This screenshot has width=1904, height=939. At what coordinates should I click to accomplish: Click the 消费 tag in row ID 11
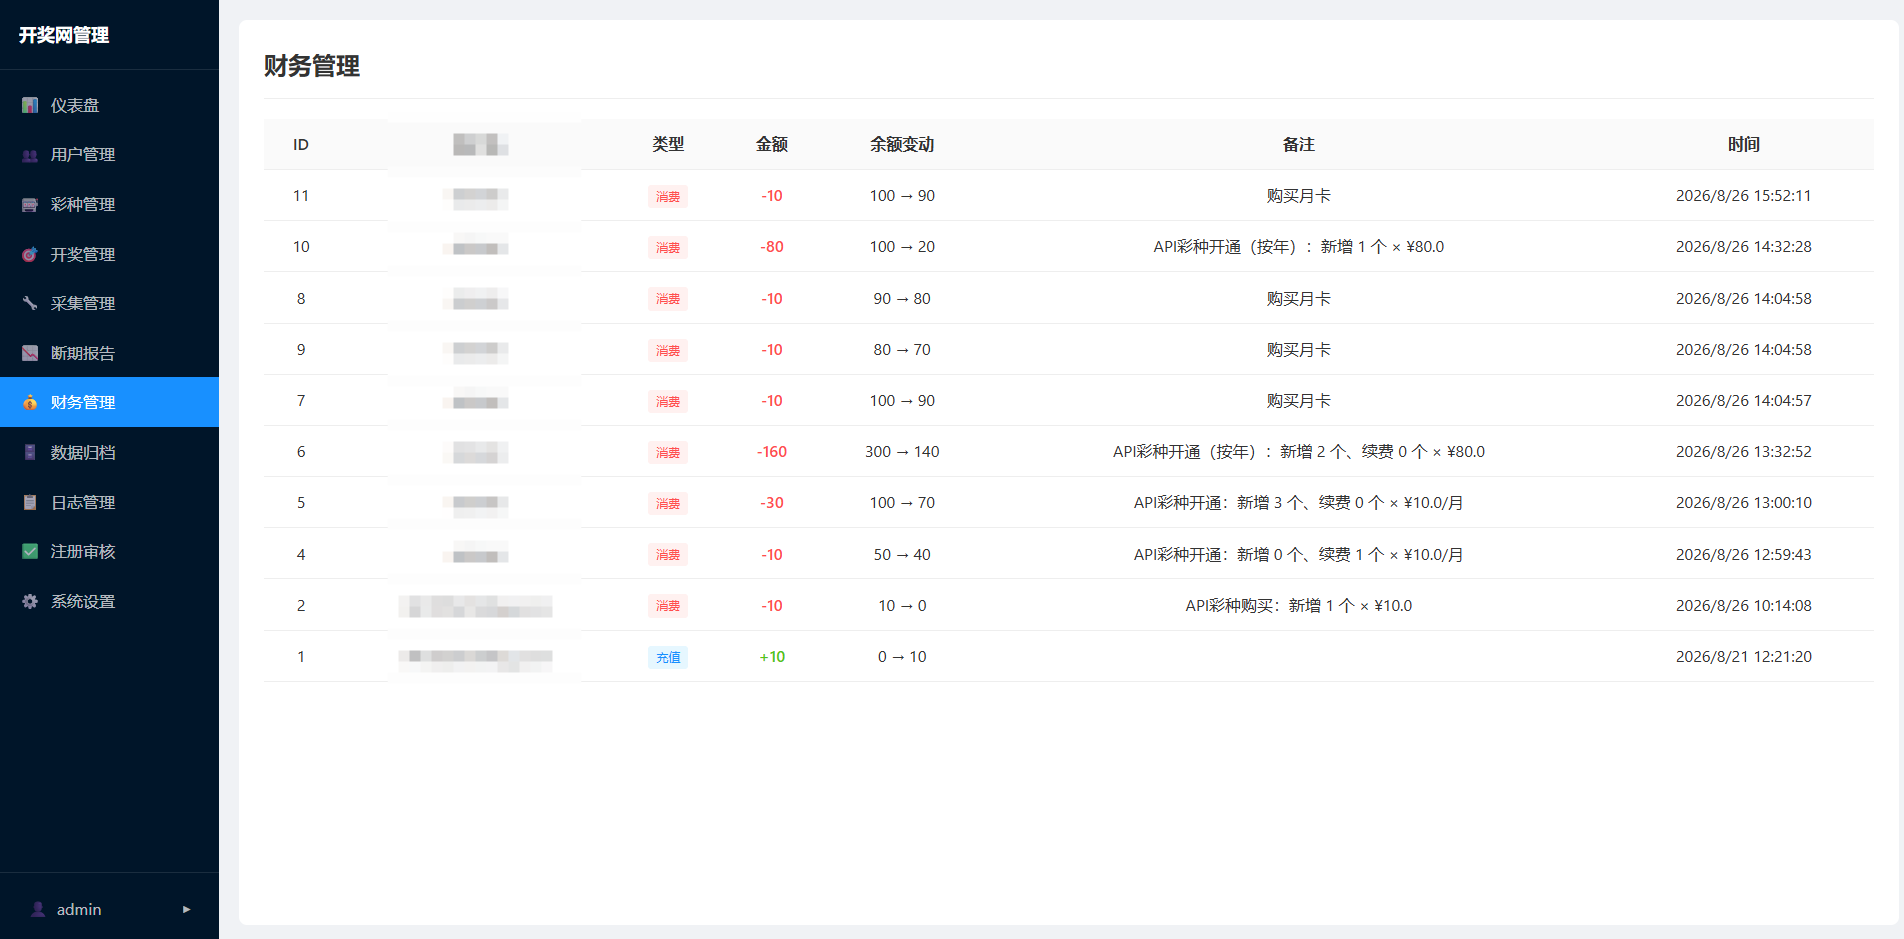668,197
